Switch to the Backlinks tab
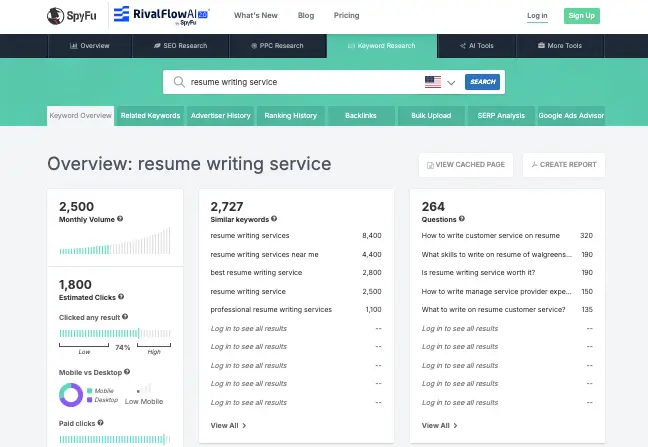Viewport: 648px width, 447px height. [361, 116]
